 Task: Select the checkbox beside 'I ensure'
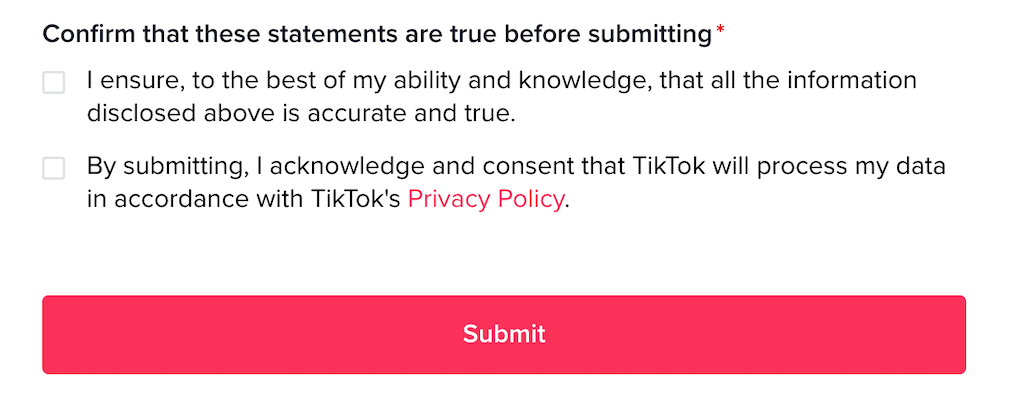[x=54, y=82]
